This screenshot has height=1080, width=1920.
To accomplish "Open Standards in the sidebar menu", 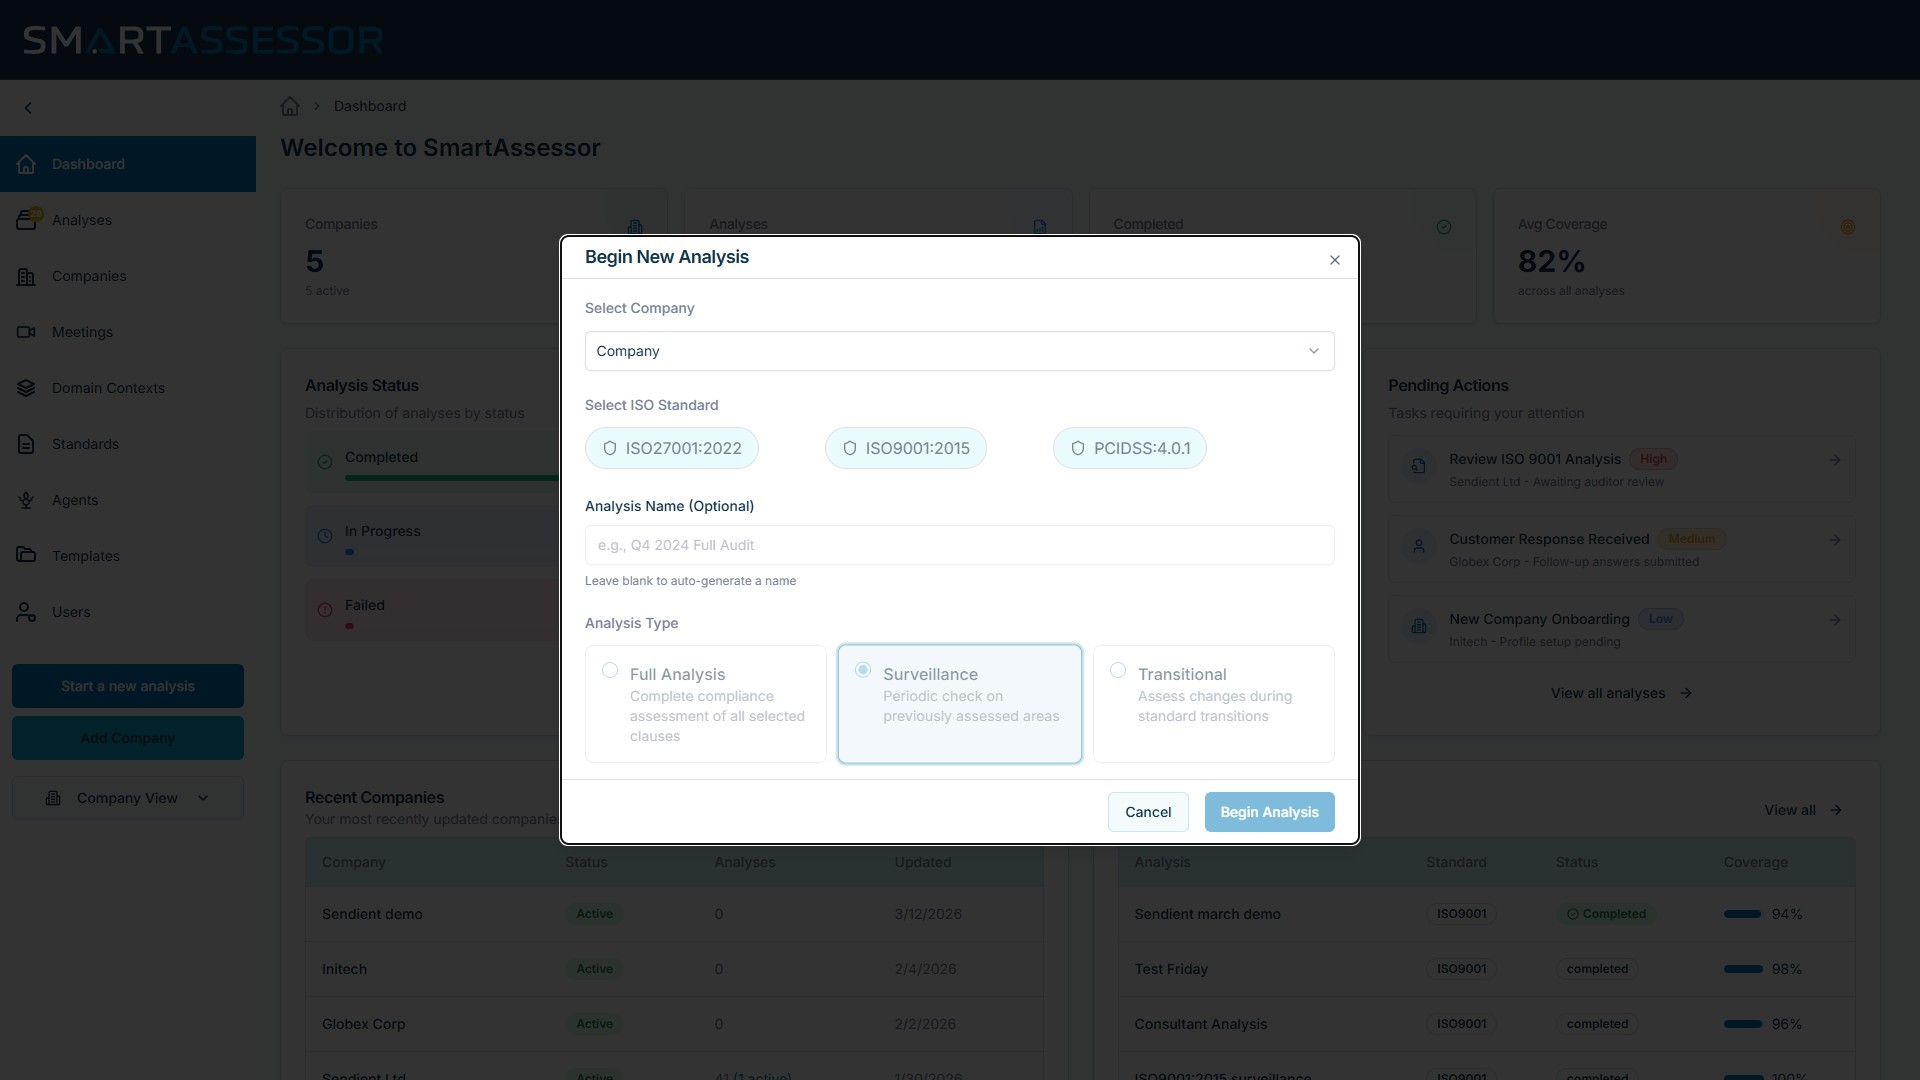I will [x=85, y=444].
